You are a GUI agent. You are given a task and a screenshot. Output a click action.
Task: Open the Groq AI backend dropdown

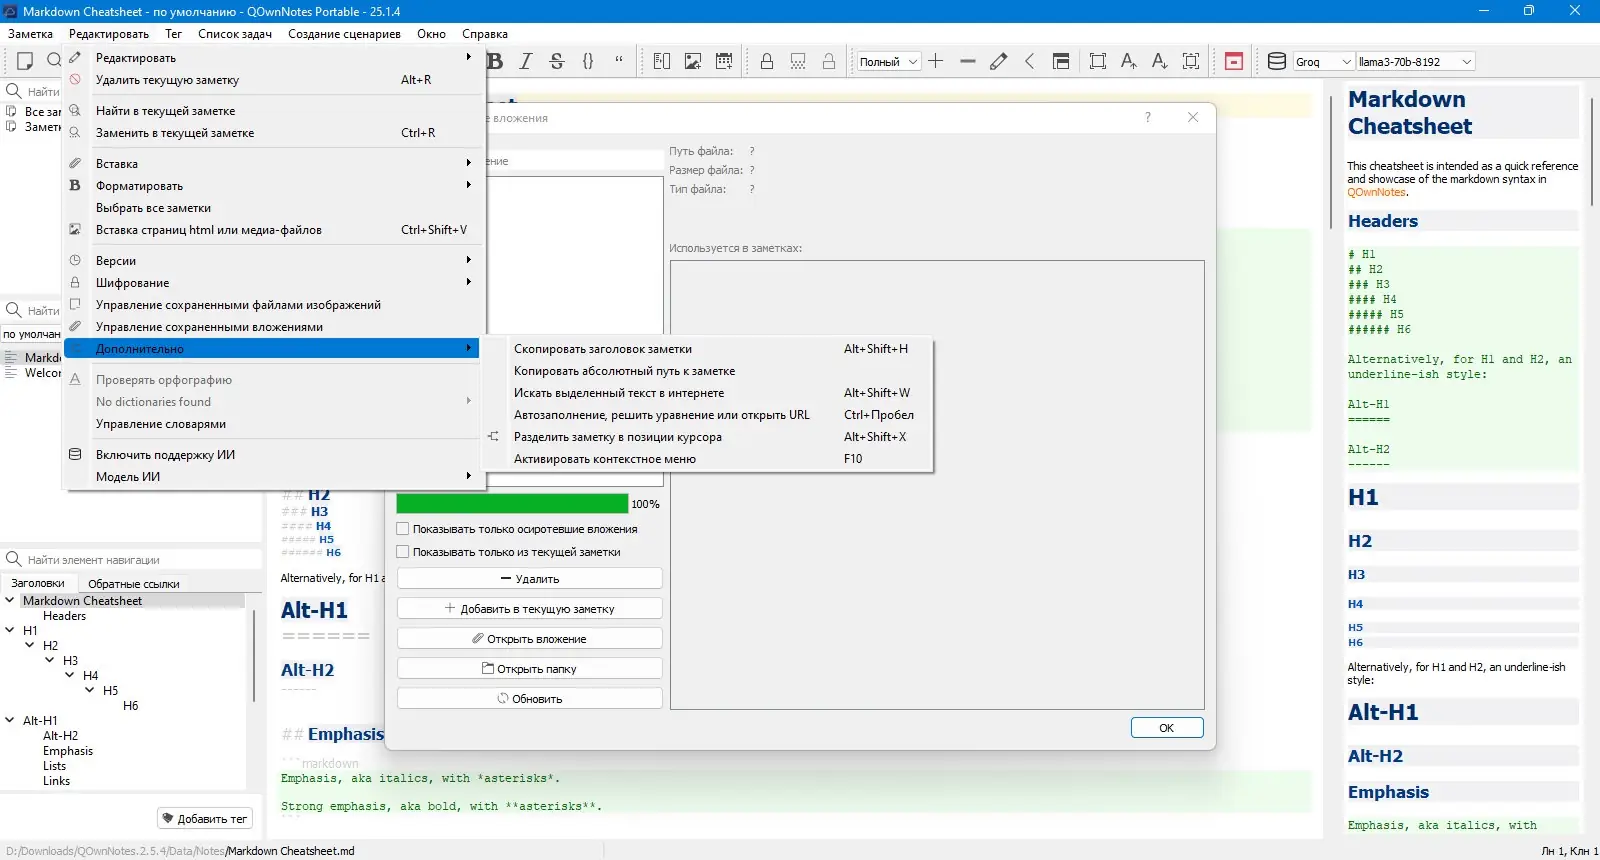pyautogui.click(x=1323, y=62)
